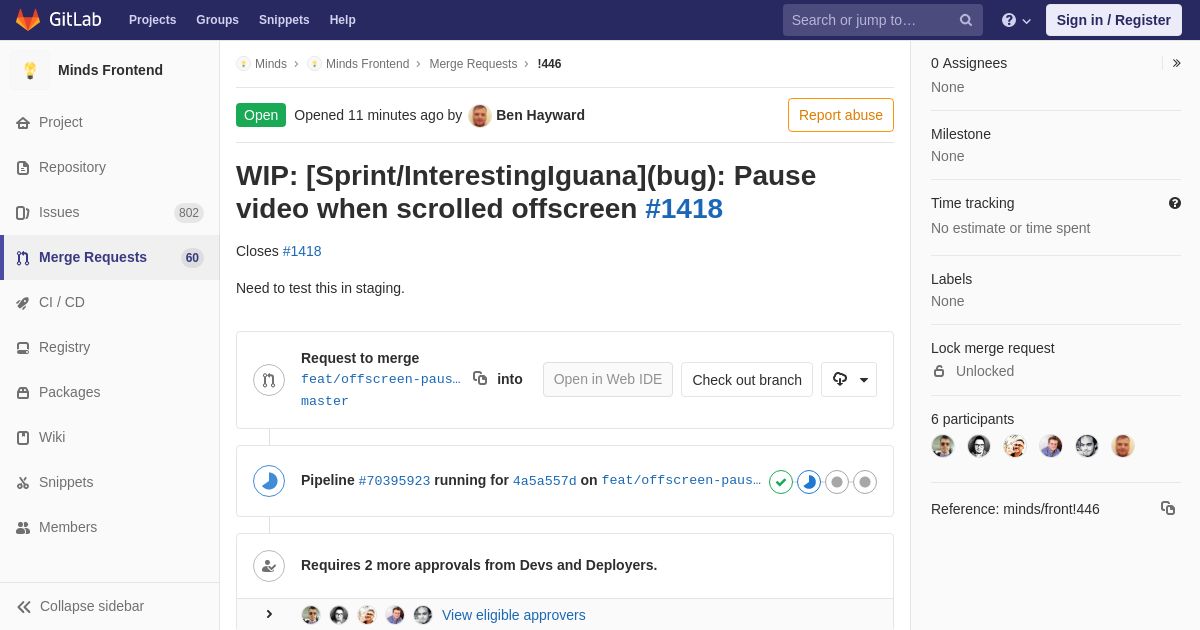Click Closes #1418 link
The height and width of the screenshot is (630, 1200).
[302, 251]
